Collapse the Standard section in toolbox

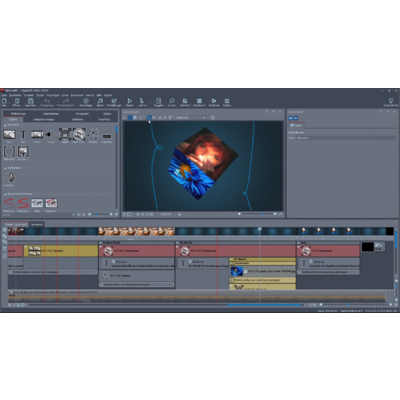tap(5, 125)
